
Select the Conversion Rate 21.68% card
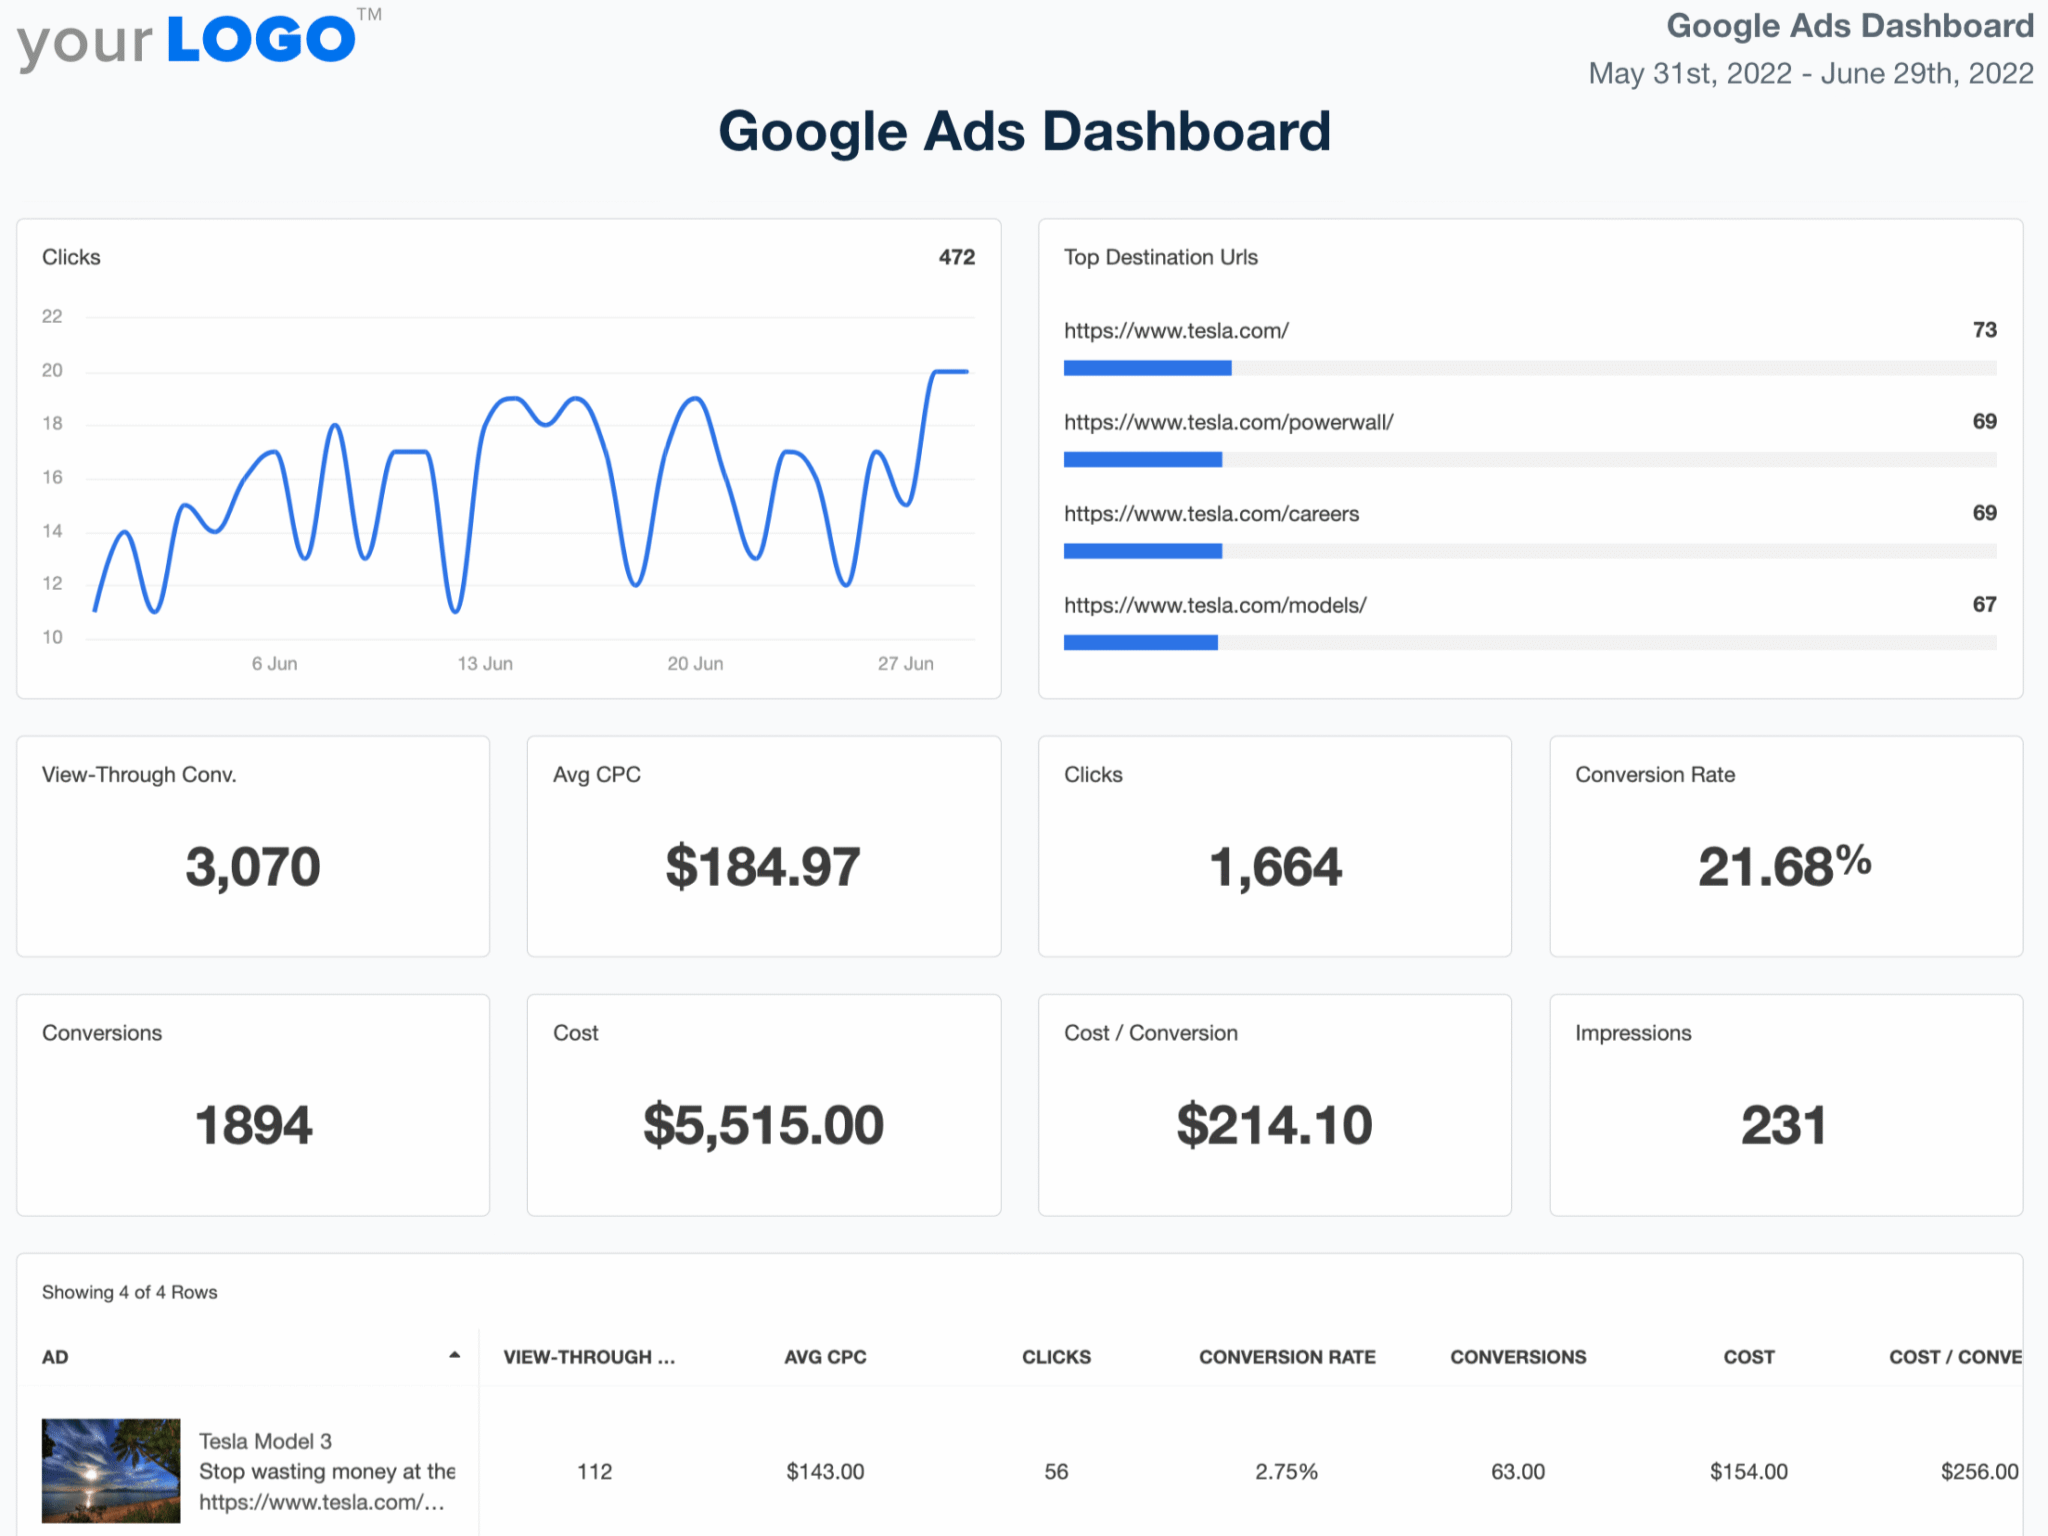(x=1785, y=846)
